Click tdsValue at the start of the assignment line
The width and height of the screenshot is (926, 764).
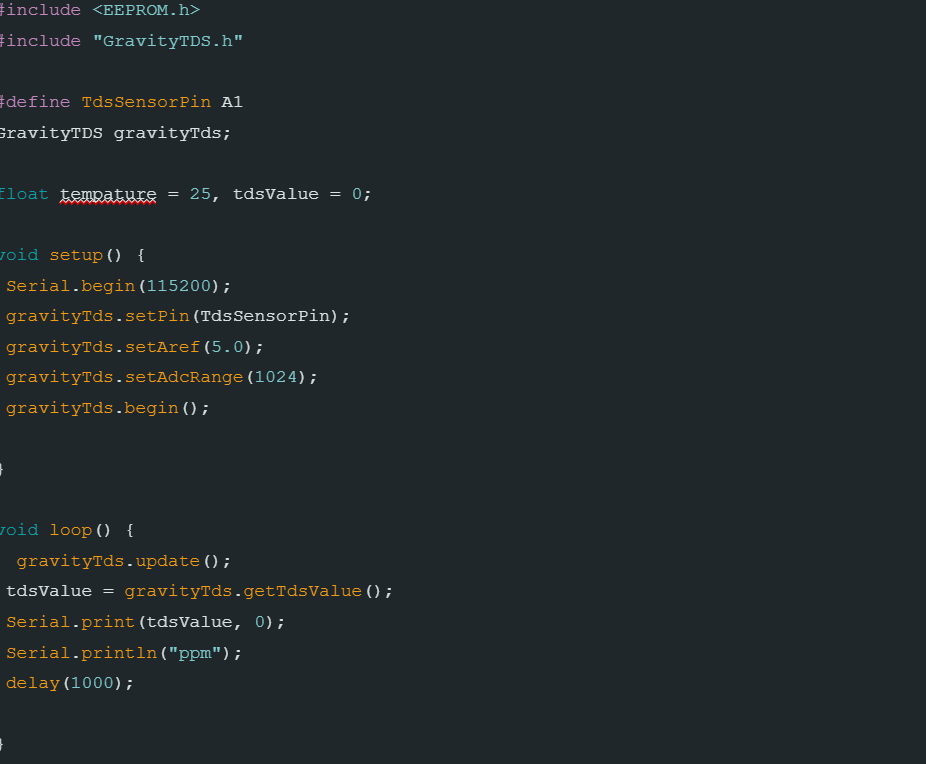(49, 592)
